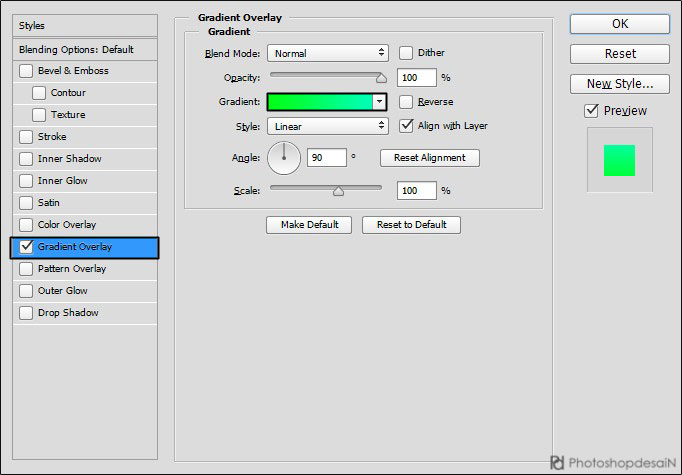The height and width of the screenshot is (475, 682).
Task: Click Make Default button
Action: tap(309, 225)
